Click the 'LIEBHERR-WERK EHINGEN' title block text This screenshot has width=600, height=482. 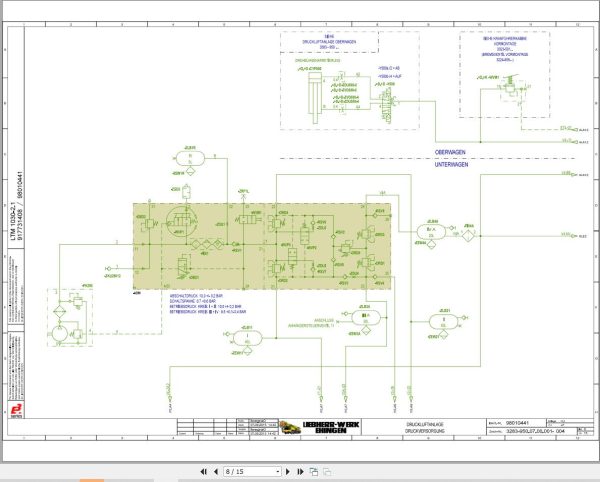[x=331, y=427]
